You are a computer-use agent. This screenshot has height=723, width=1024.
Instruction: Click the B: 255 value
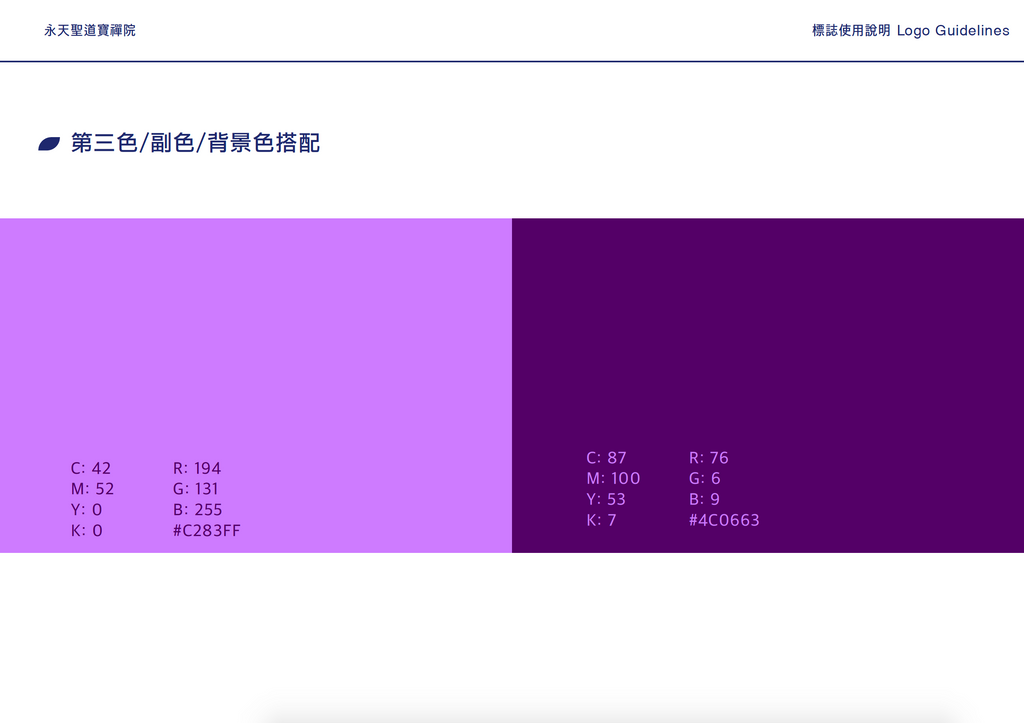pyautogui.click(x=197, y=509)
